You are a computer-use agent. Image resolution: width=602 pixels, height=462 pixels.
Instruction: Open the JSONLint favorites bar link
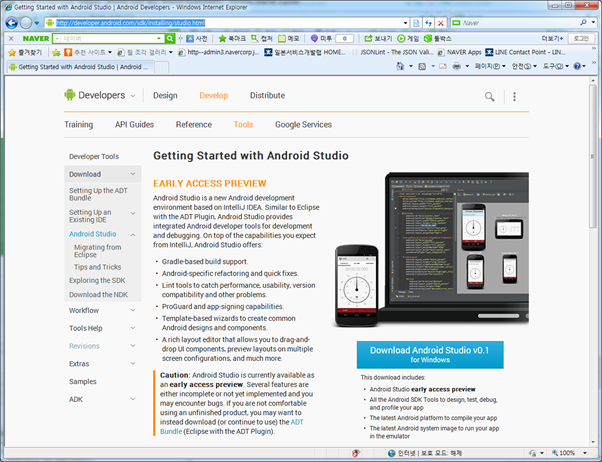click(x=395, y=52)
